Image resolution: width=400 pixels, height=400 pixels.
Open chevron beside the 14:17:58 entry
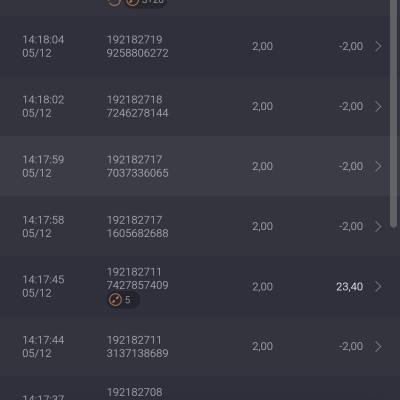point(378,226)
